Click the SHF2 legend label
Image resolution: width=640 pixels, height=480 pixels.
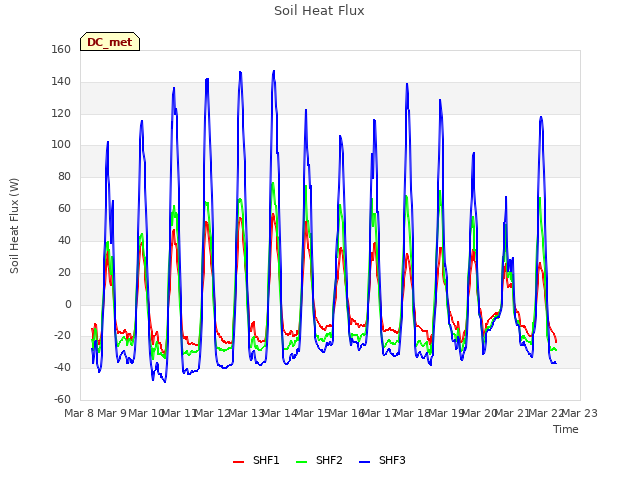(x=329, y=460)
